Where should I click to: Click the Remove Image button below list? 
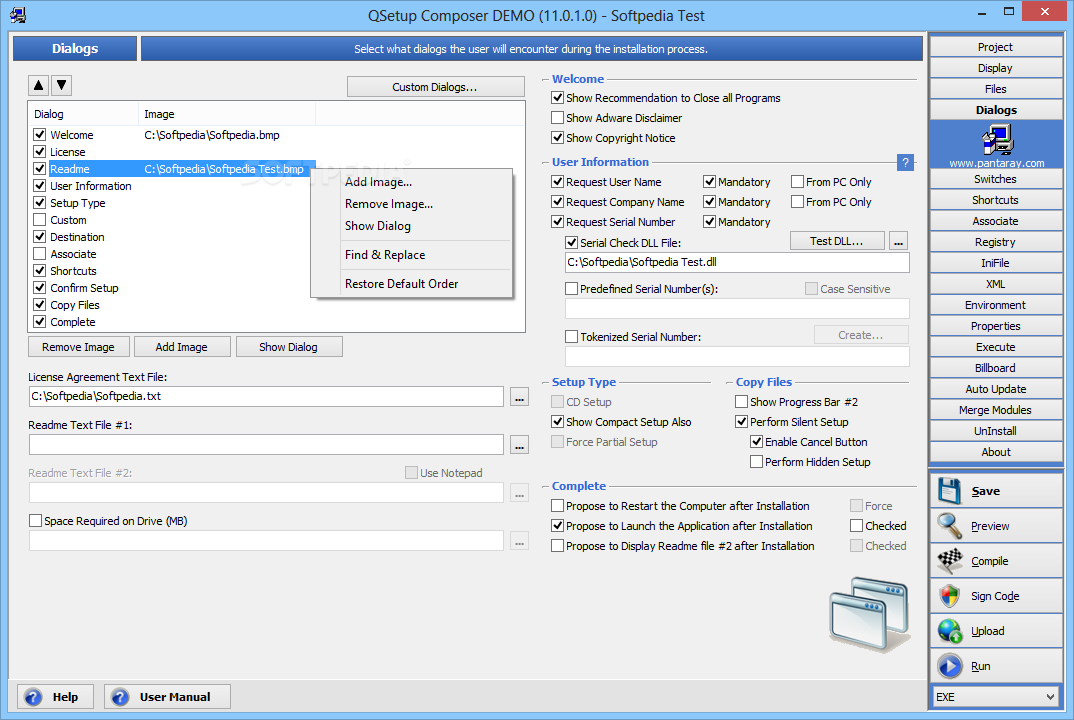point(78,347)
